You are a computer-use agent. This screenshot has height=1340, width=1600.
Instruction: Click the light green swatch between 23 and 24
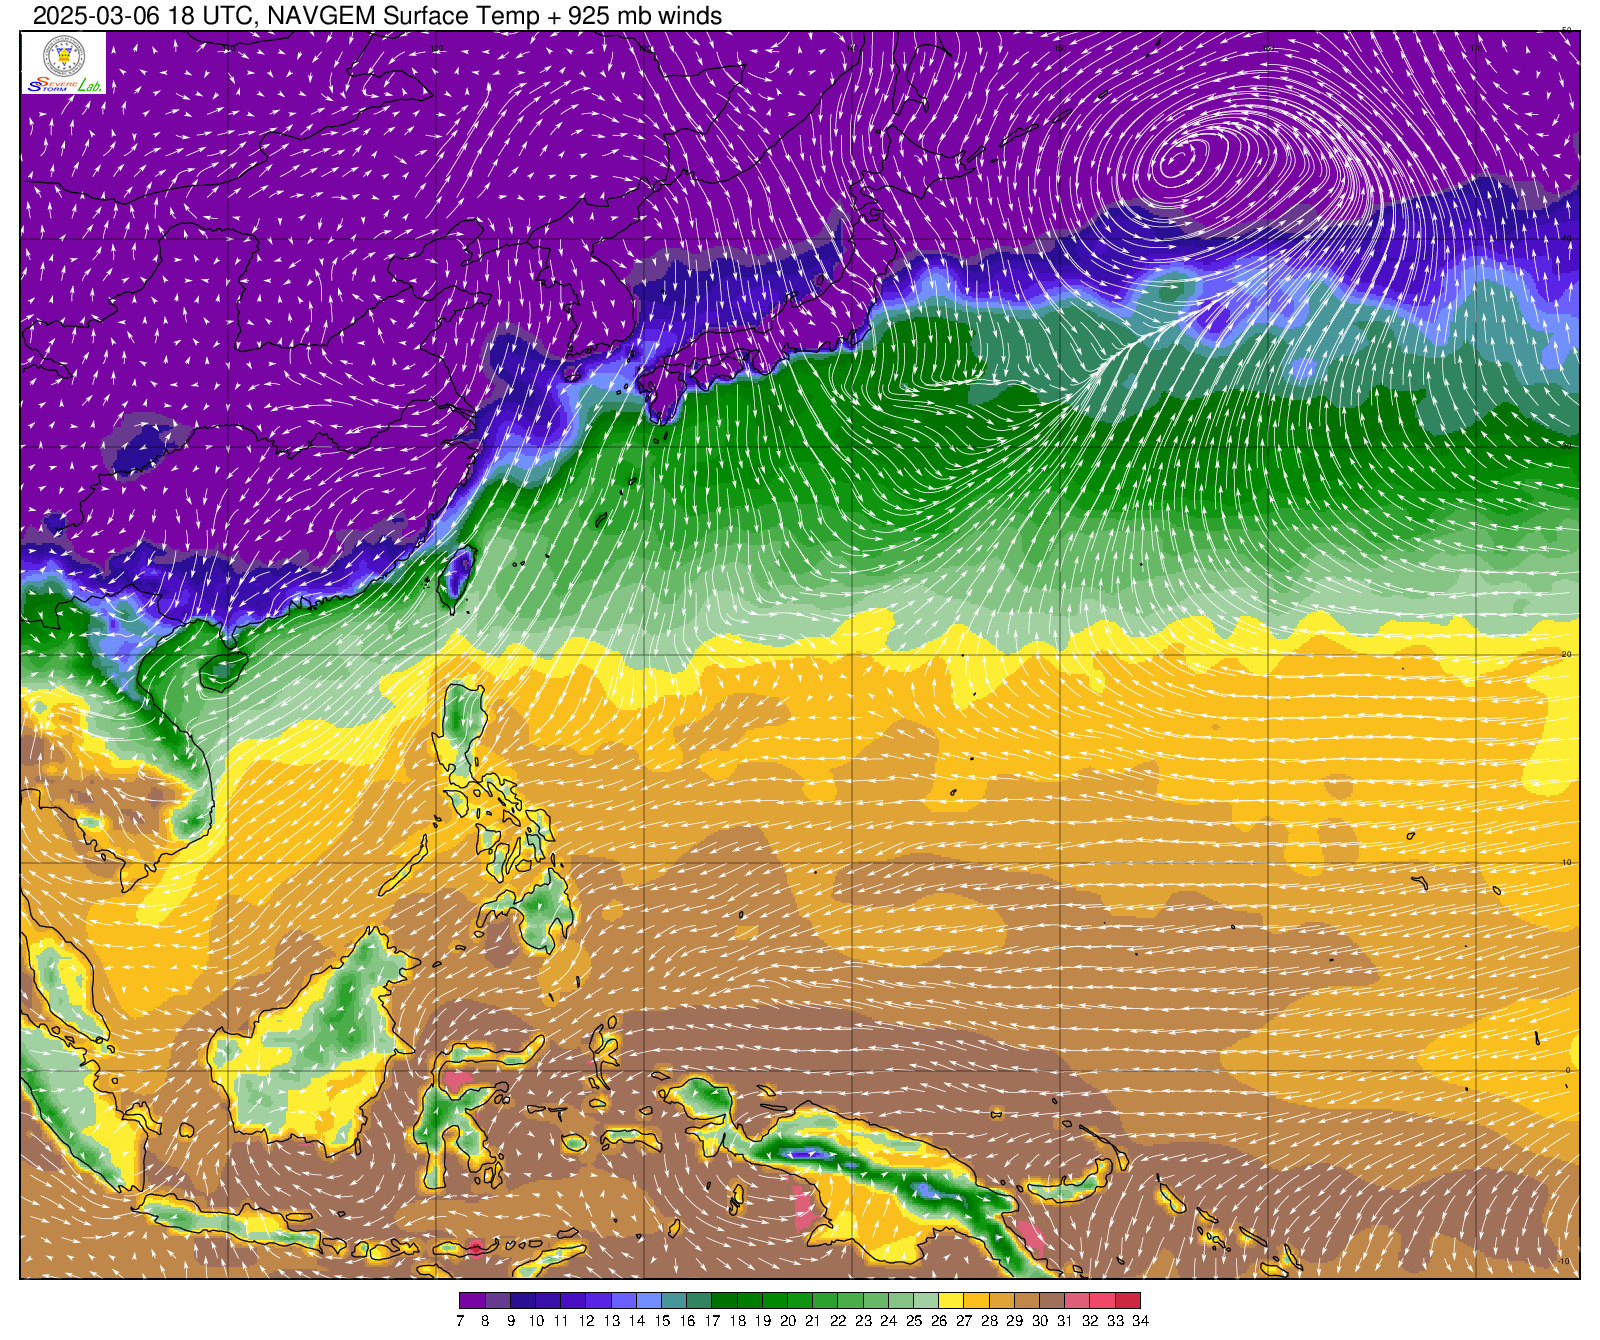(876, 1300)
